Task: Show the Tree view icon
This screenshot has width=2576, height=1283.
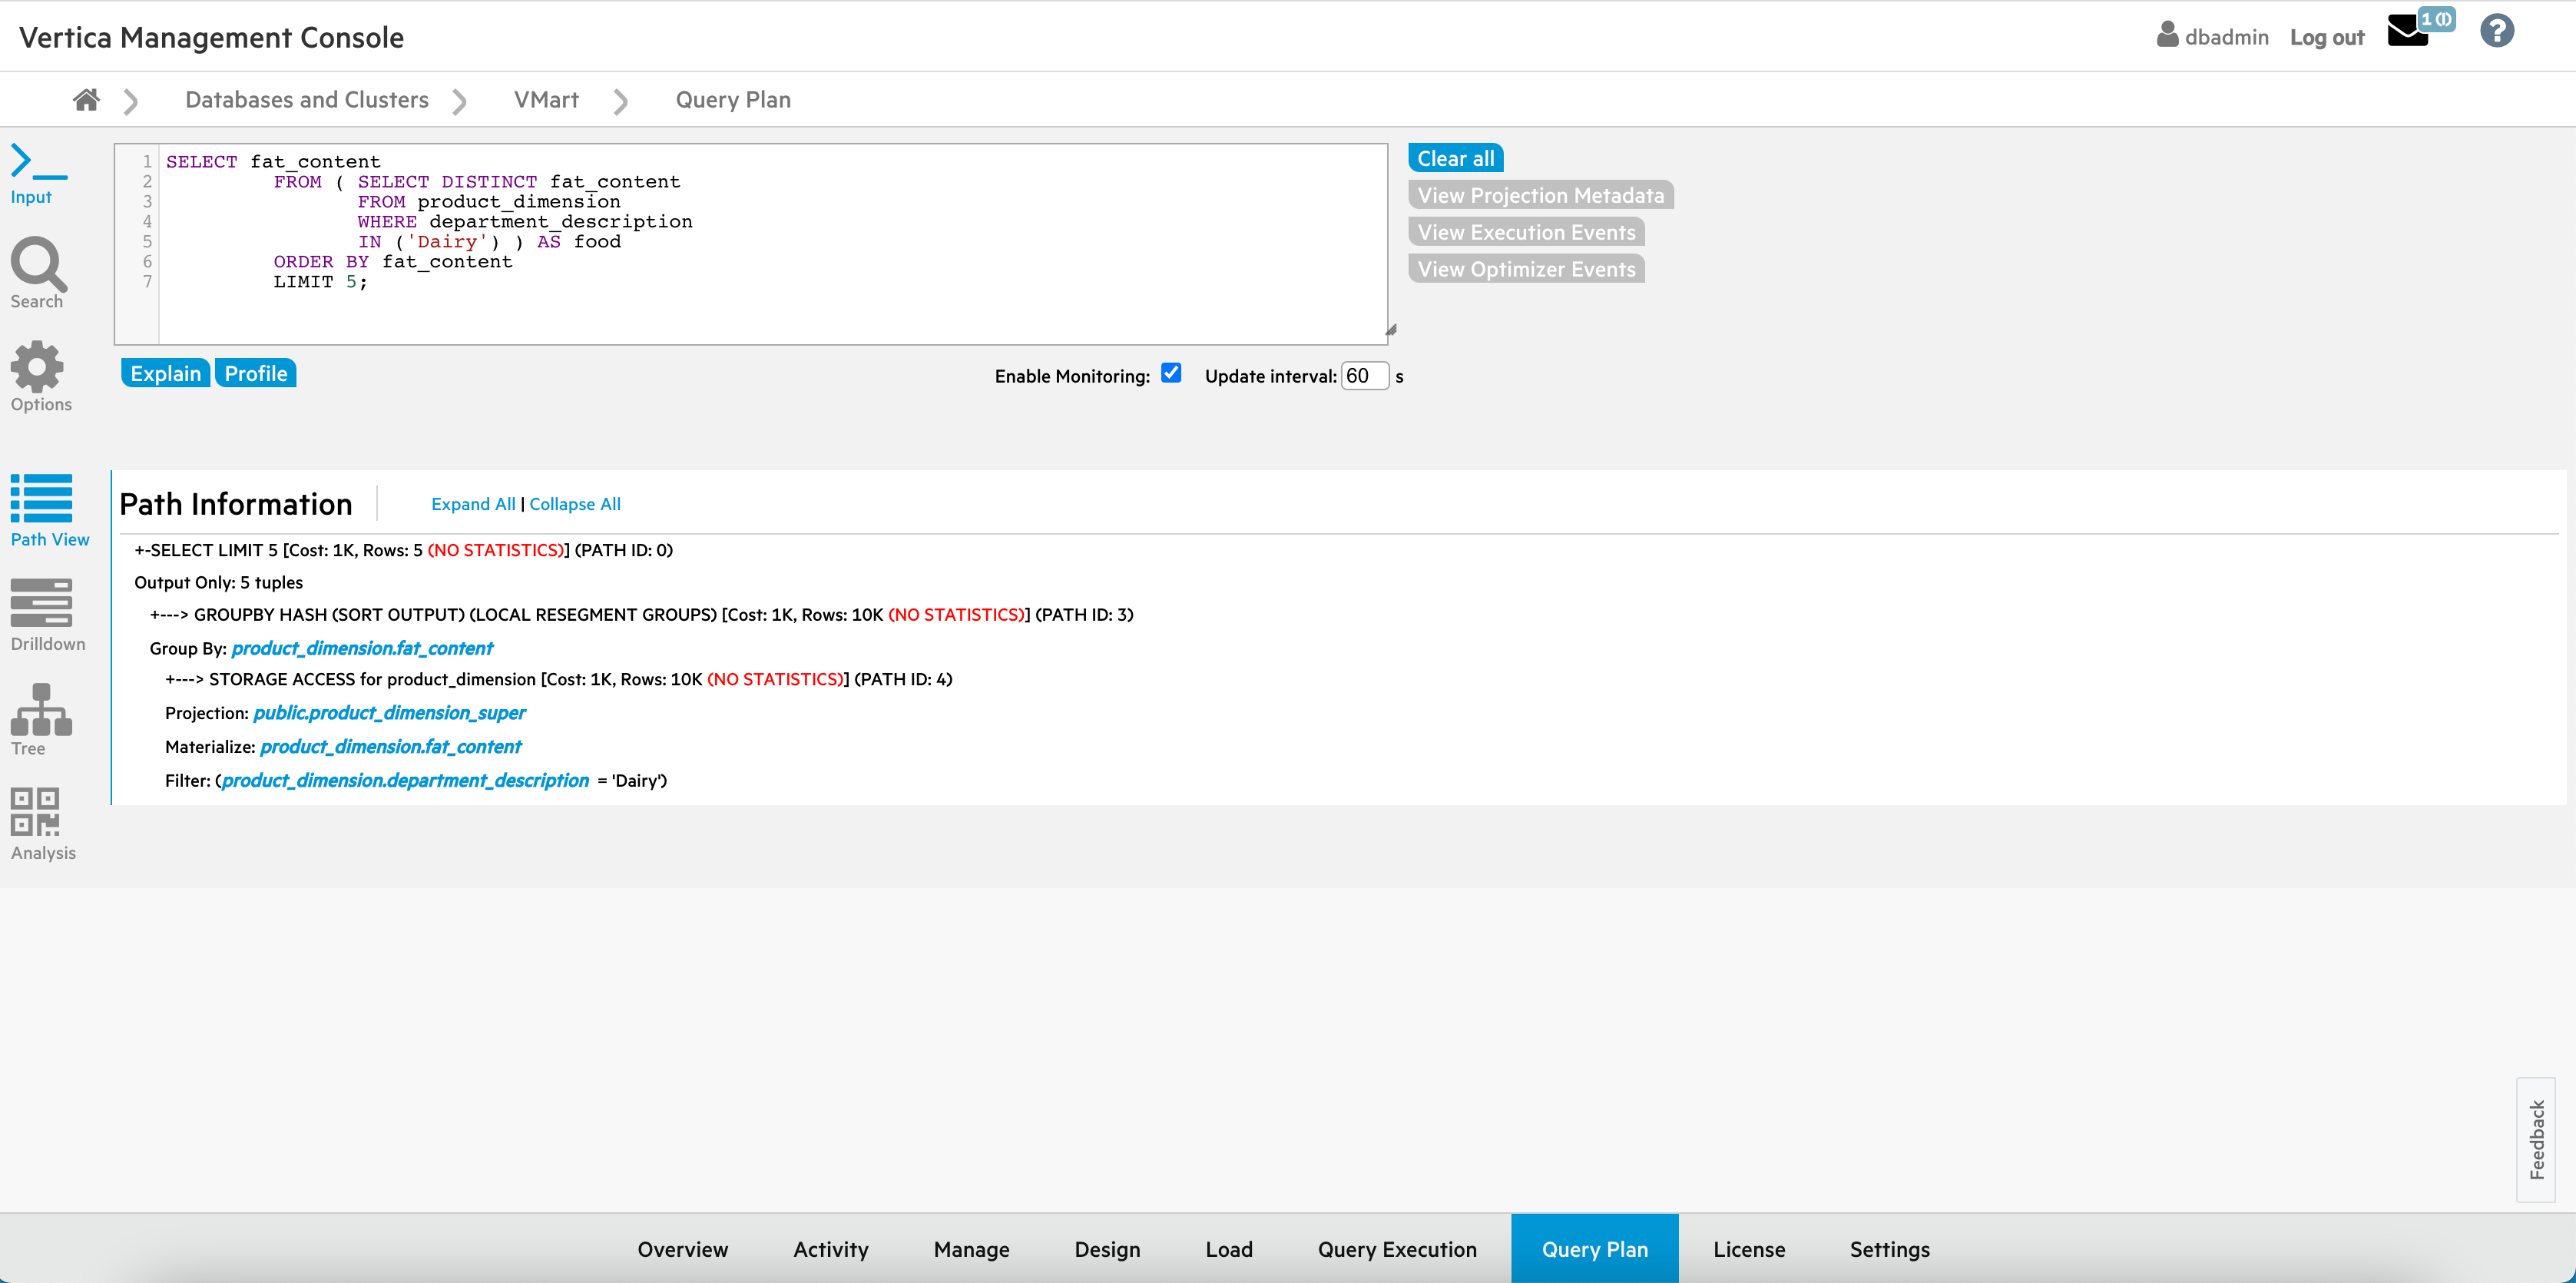Action: [x=41, y=709]
